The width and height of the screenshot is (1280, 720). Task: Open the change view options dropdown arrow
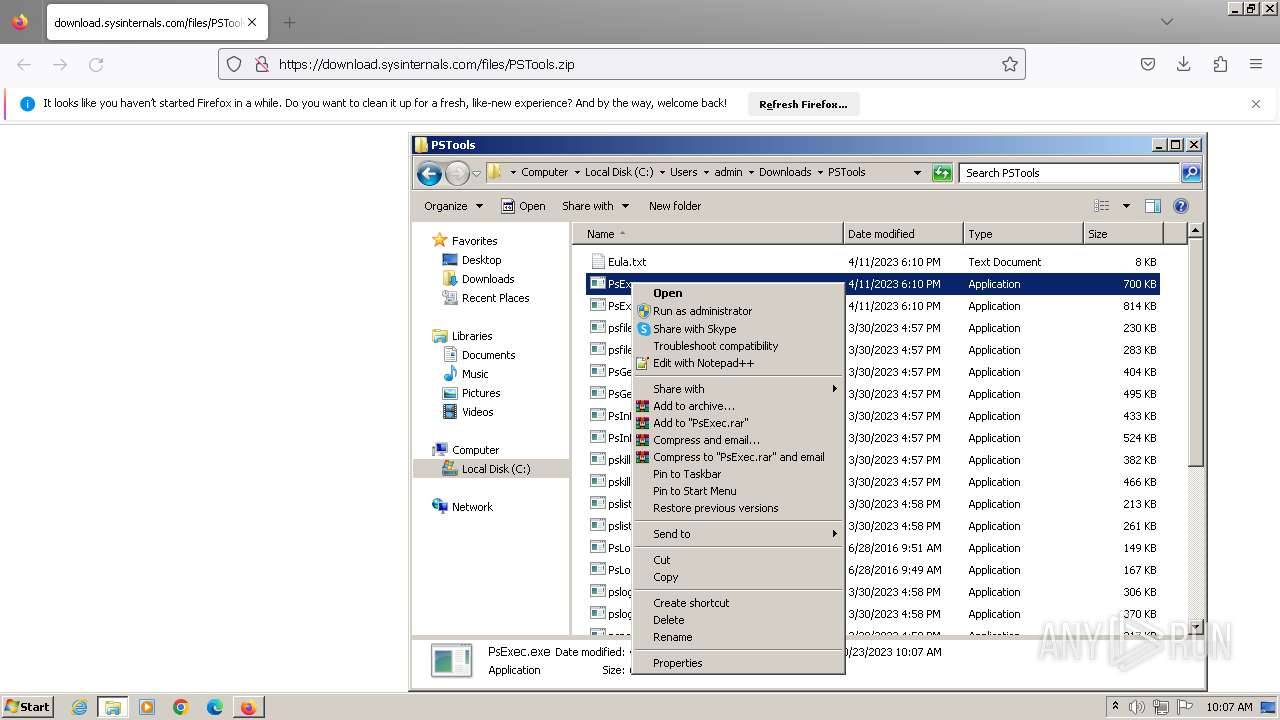(1126, 206)
